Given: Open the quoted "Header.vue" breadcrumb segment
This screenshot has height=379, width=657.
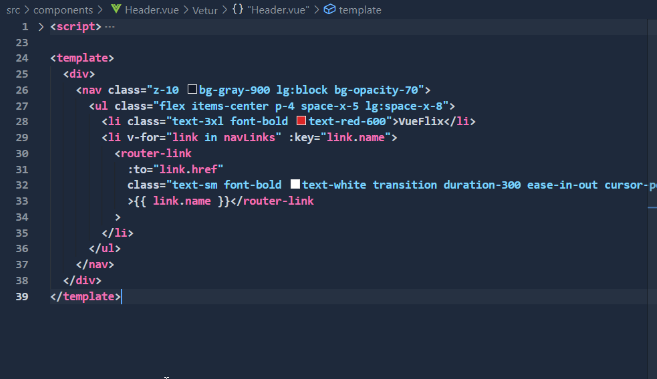Looking at the screenshot, I should (x=278, y=10).
